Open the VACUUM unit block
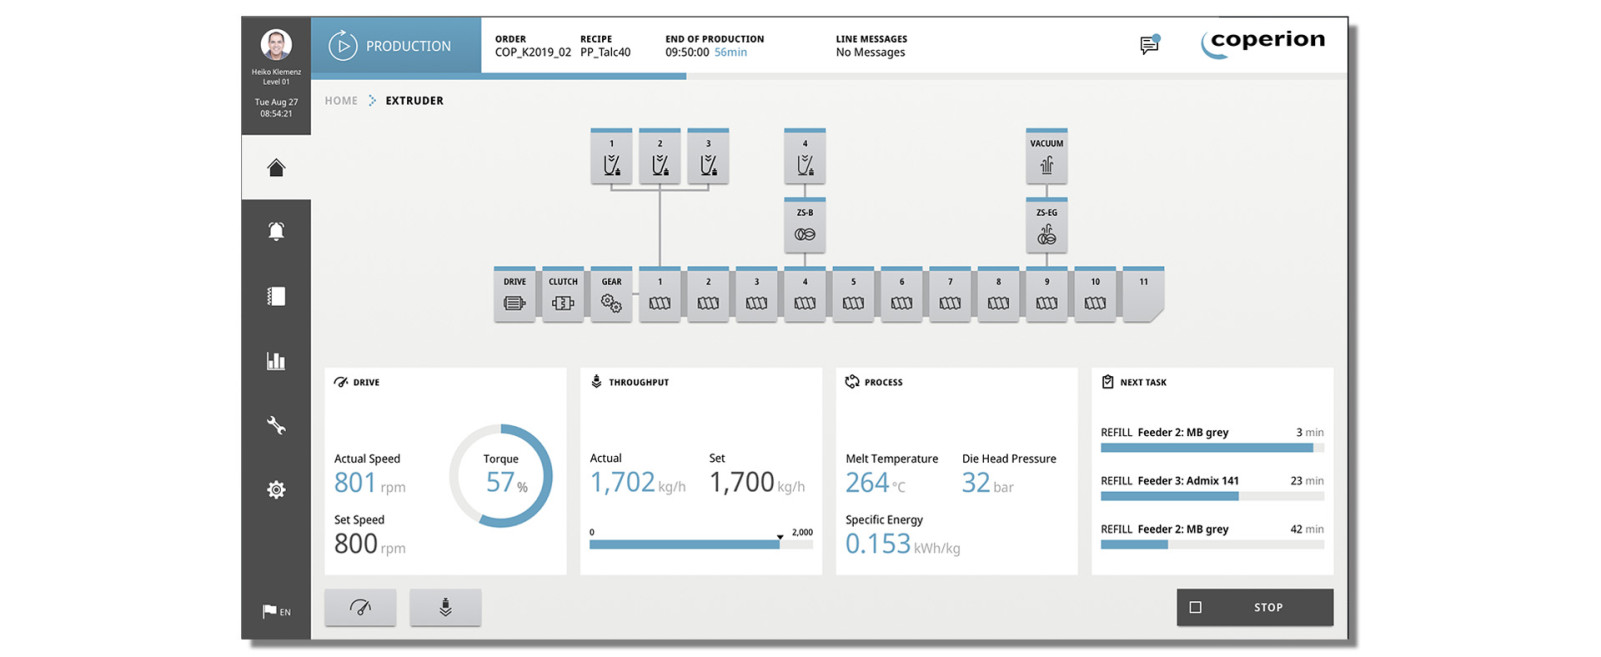 tap(1046, 157)
